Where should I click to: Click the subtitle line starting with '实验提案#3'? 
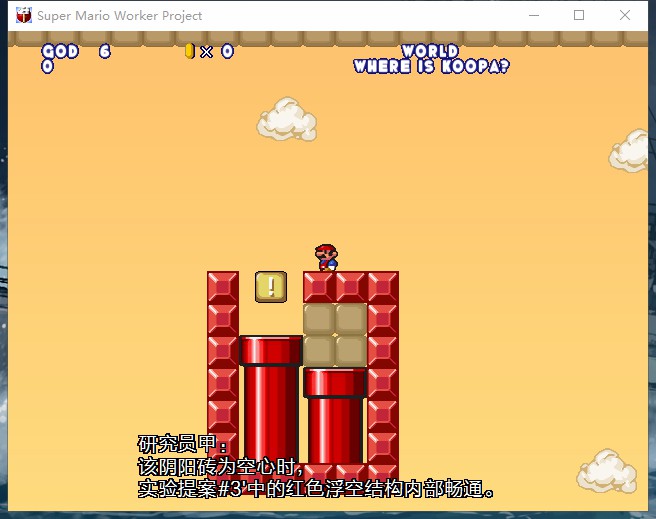click(316, 488)
